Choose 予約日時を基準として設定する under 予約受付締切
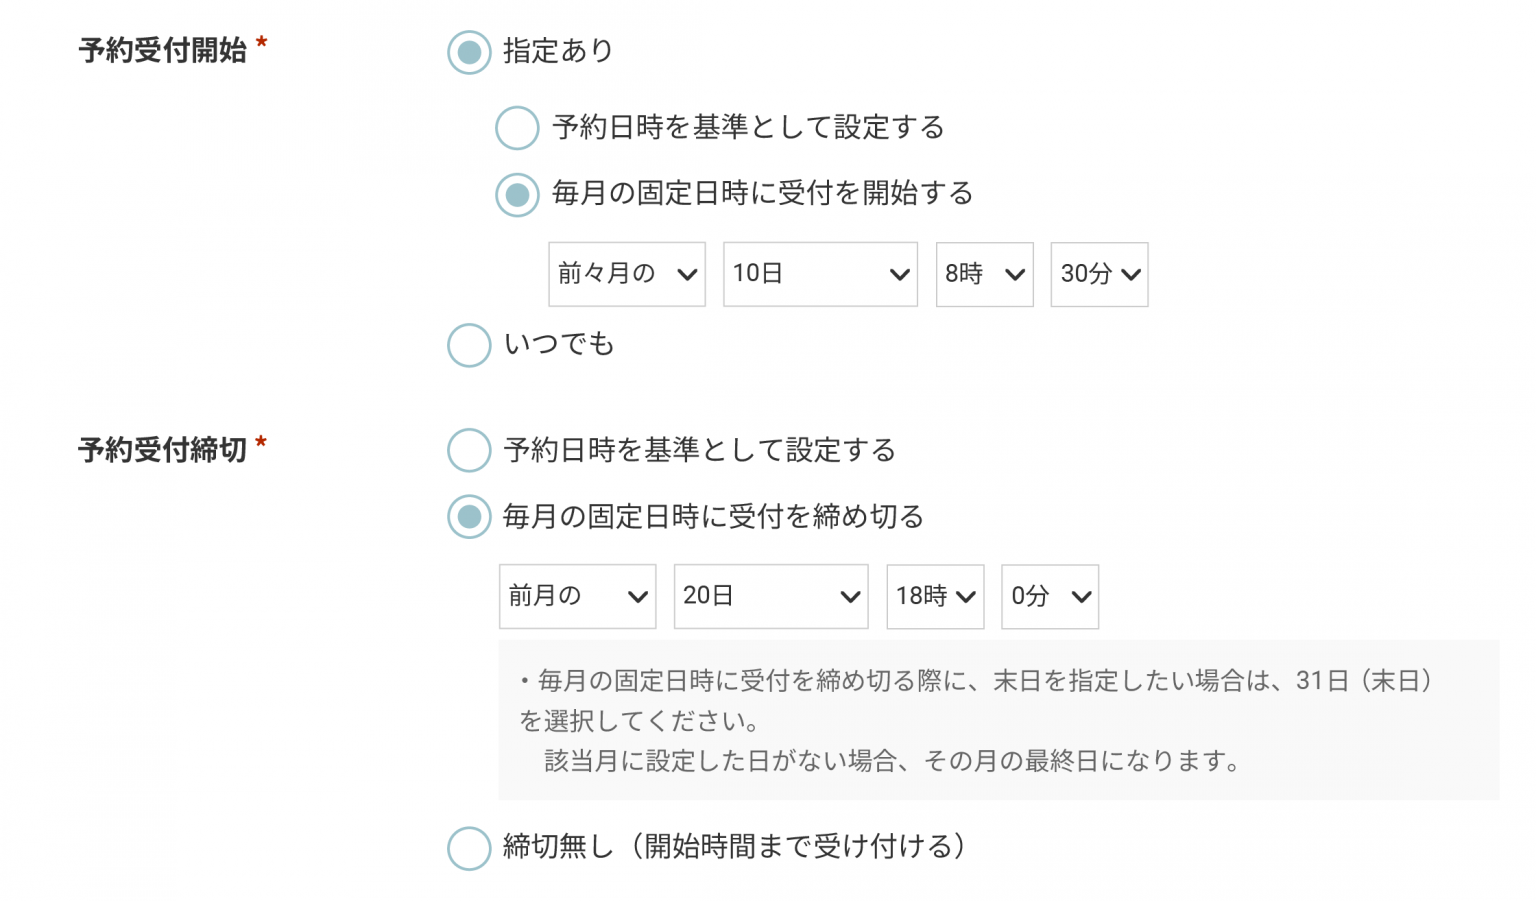Screen dimensions: 1536x901 469,451
